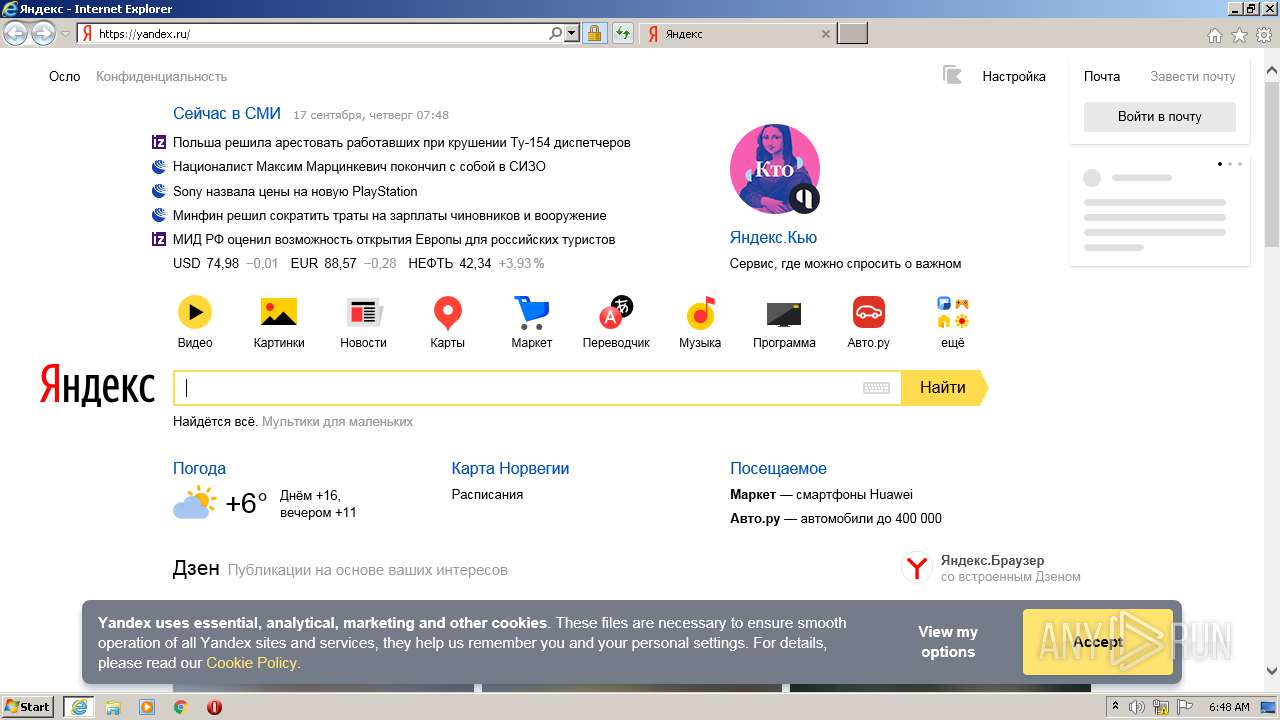Viewport: 1280px width, 720px height.
Task: Open the IE Tools gear icon
Action: [x=1264, y=35]
